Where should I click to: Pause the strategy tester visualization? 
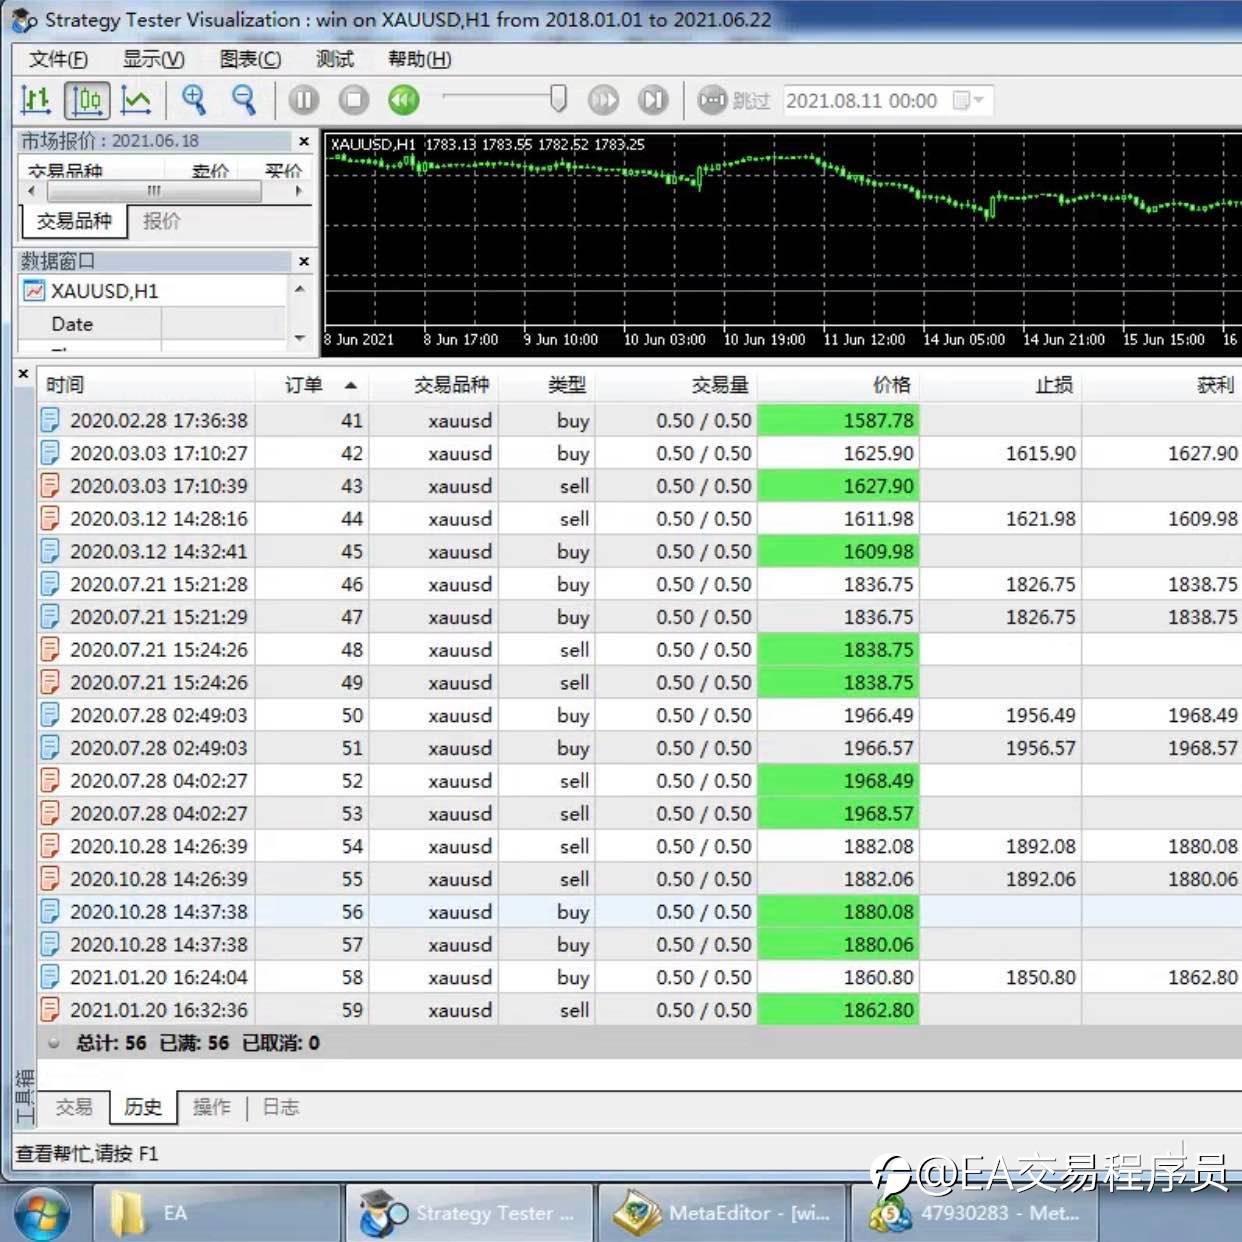[304, 100]
